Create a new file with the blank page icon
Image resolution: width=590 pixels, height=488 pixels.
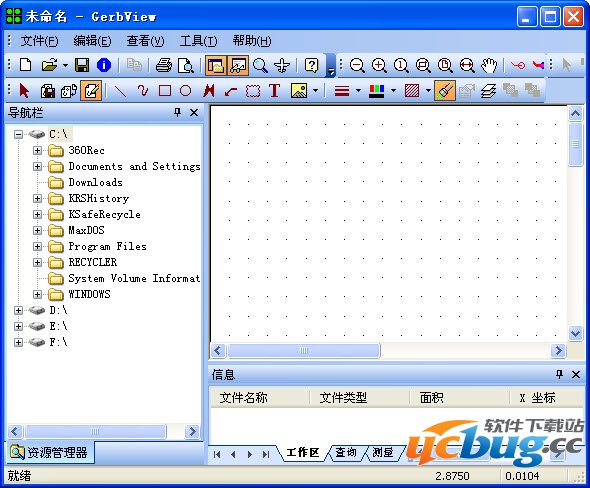(x=26, y=65)
